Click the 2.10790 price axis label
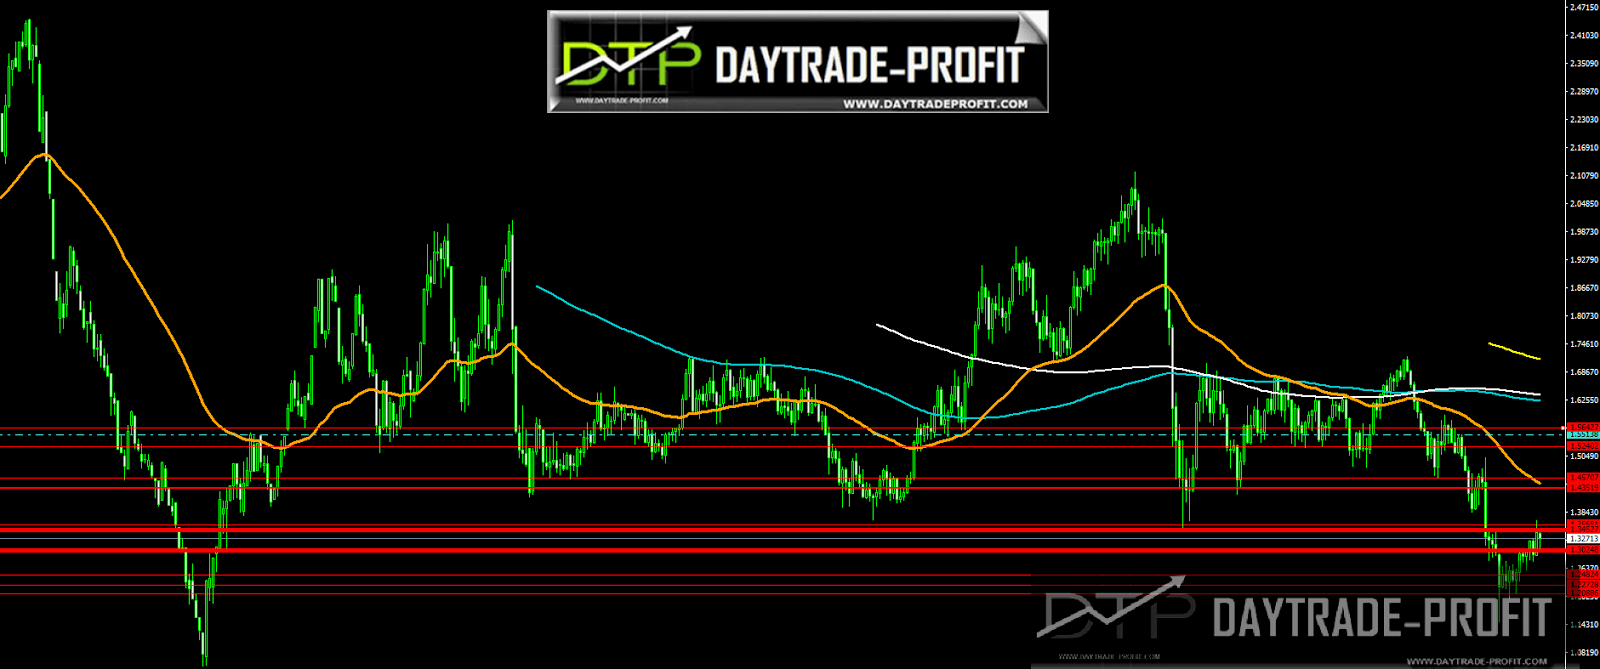 pyautogui.click(x=1583, y=175)
